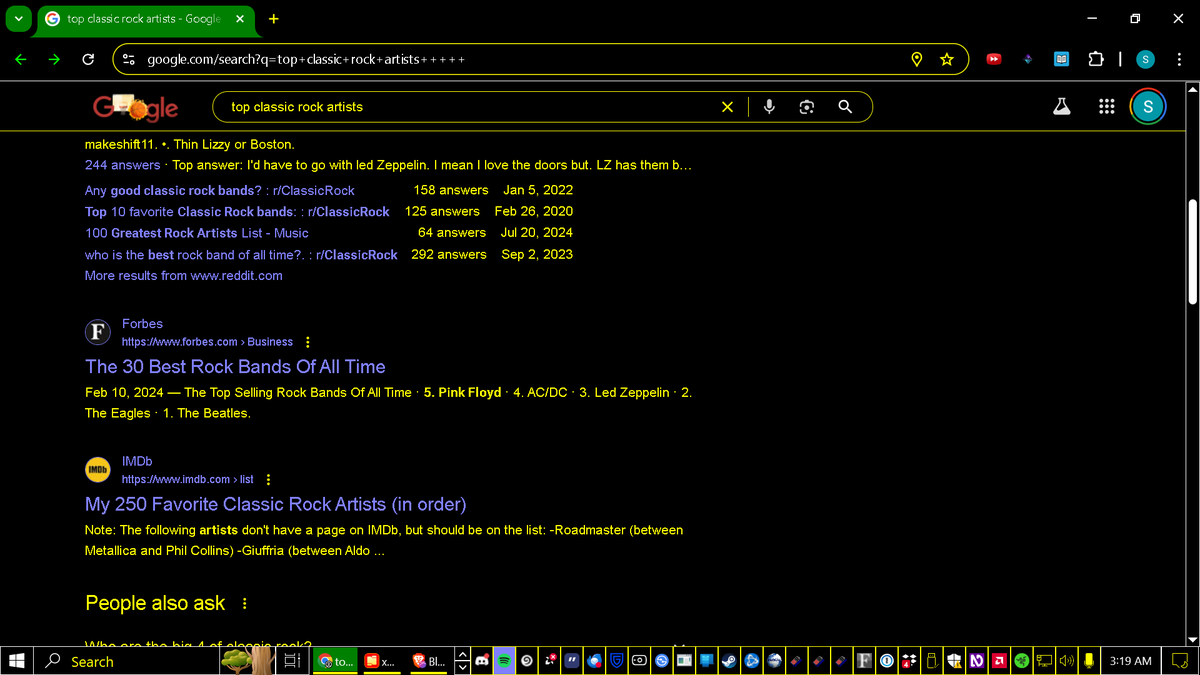Image resolution: width=1200 pixels, height=675 pixels.
Task: Open 'Top 10 favorite Classic Rock bands' thread
Action: click(237, 212)
